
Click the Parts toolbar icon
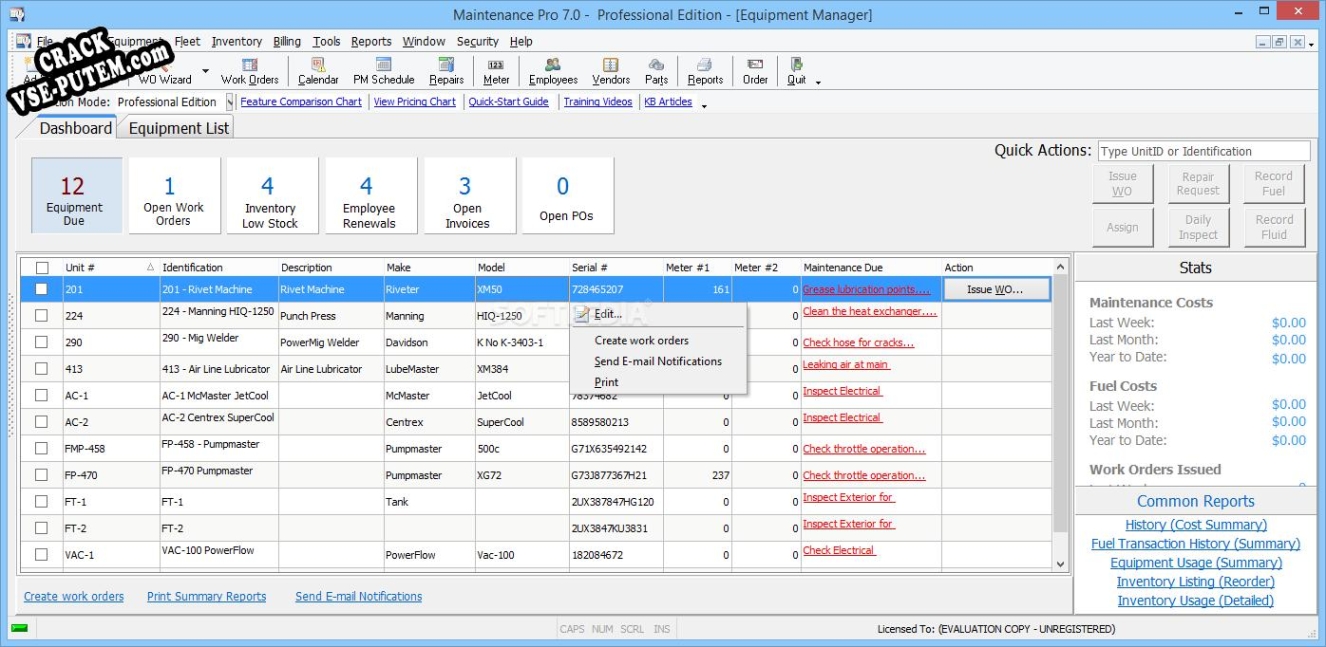(656, 70)
